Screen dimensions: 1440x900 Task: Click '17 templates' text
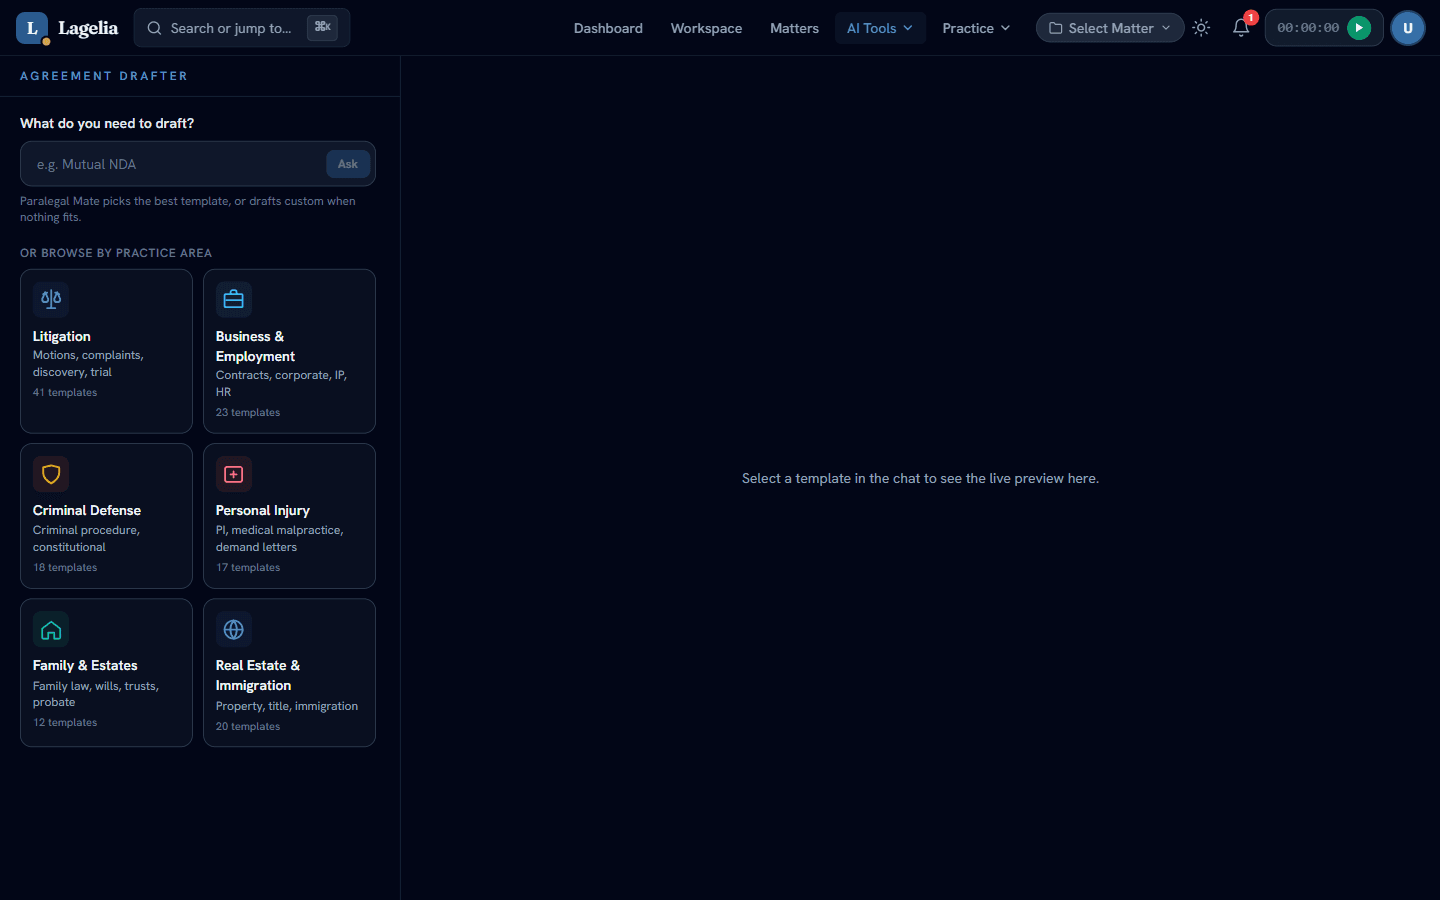248,568
